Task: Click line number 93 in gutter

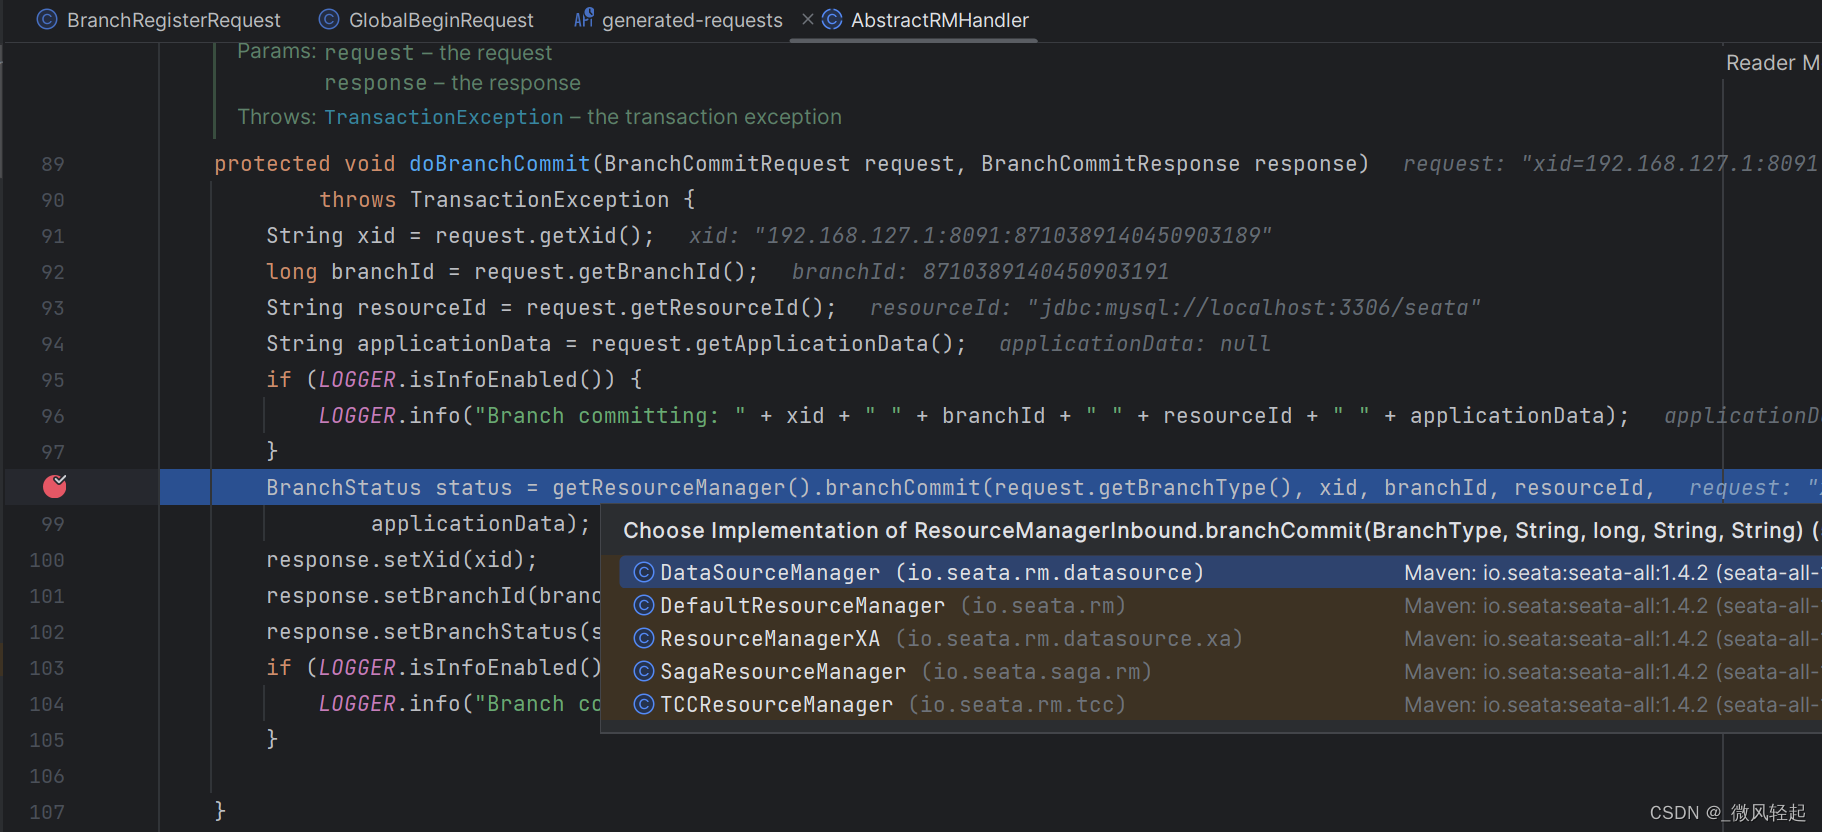Action: point(53,308)
